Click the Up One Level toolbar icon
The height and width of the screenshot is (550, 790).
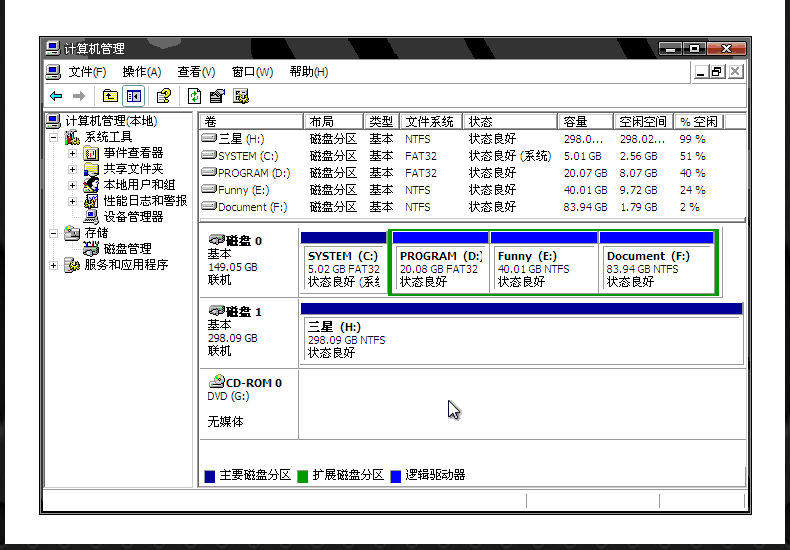pyautogui.click(x=110, y=96)
